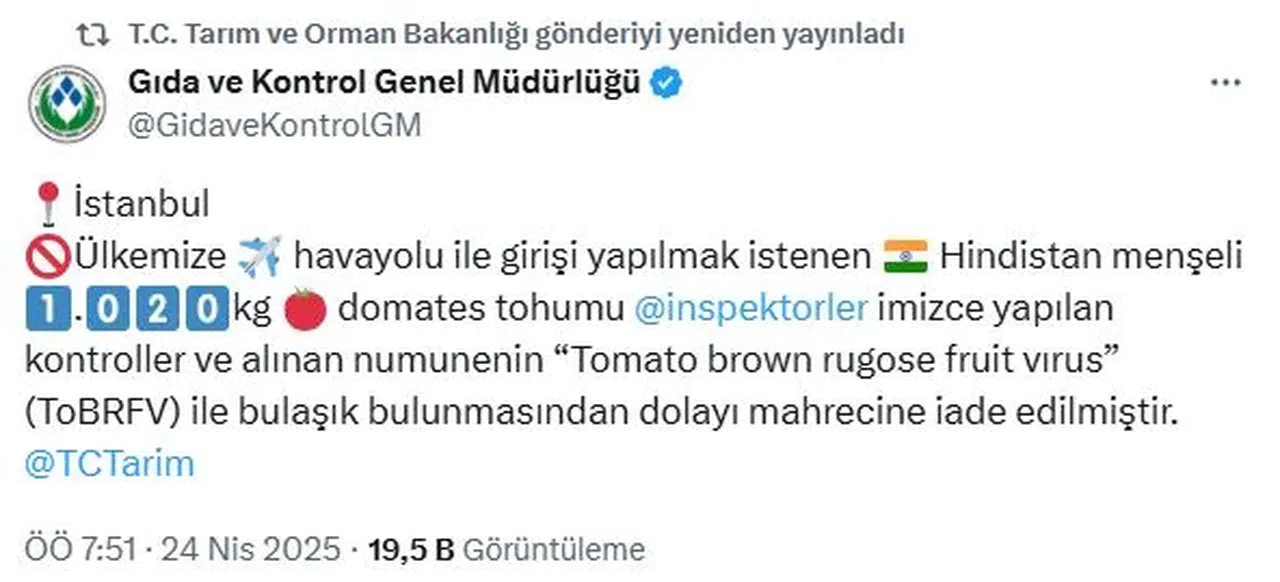
Task: Click the repost arrows icon at top
Action: (x=96, y=35)
